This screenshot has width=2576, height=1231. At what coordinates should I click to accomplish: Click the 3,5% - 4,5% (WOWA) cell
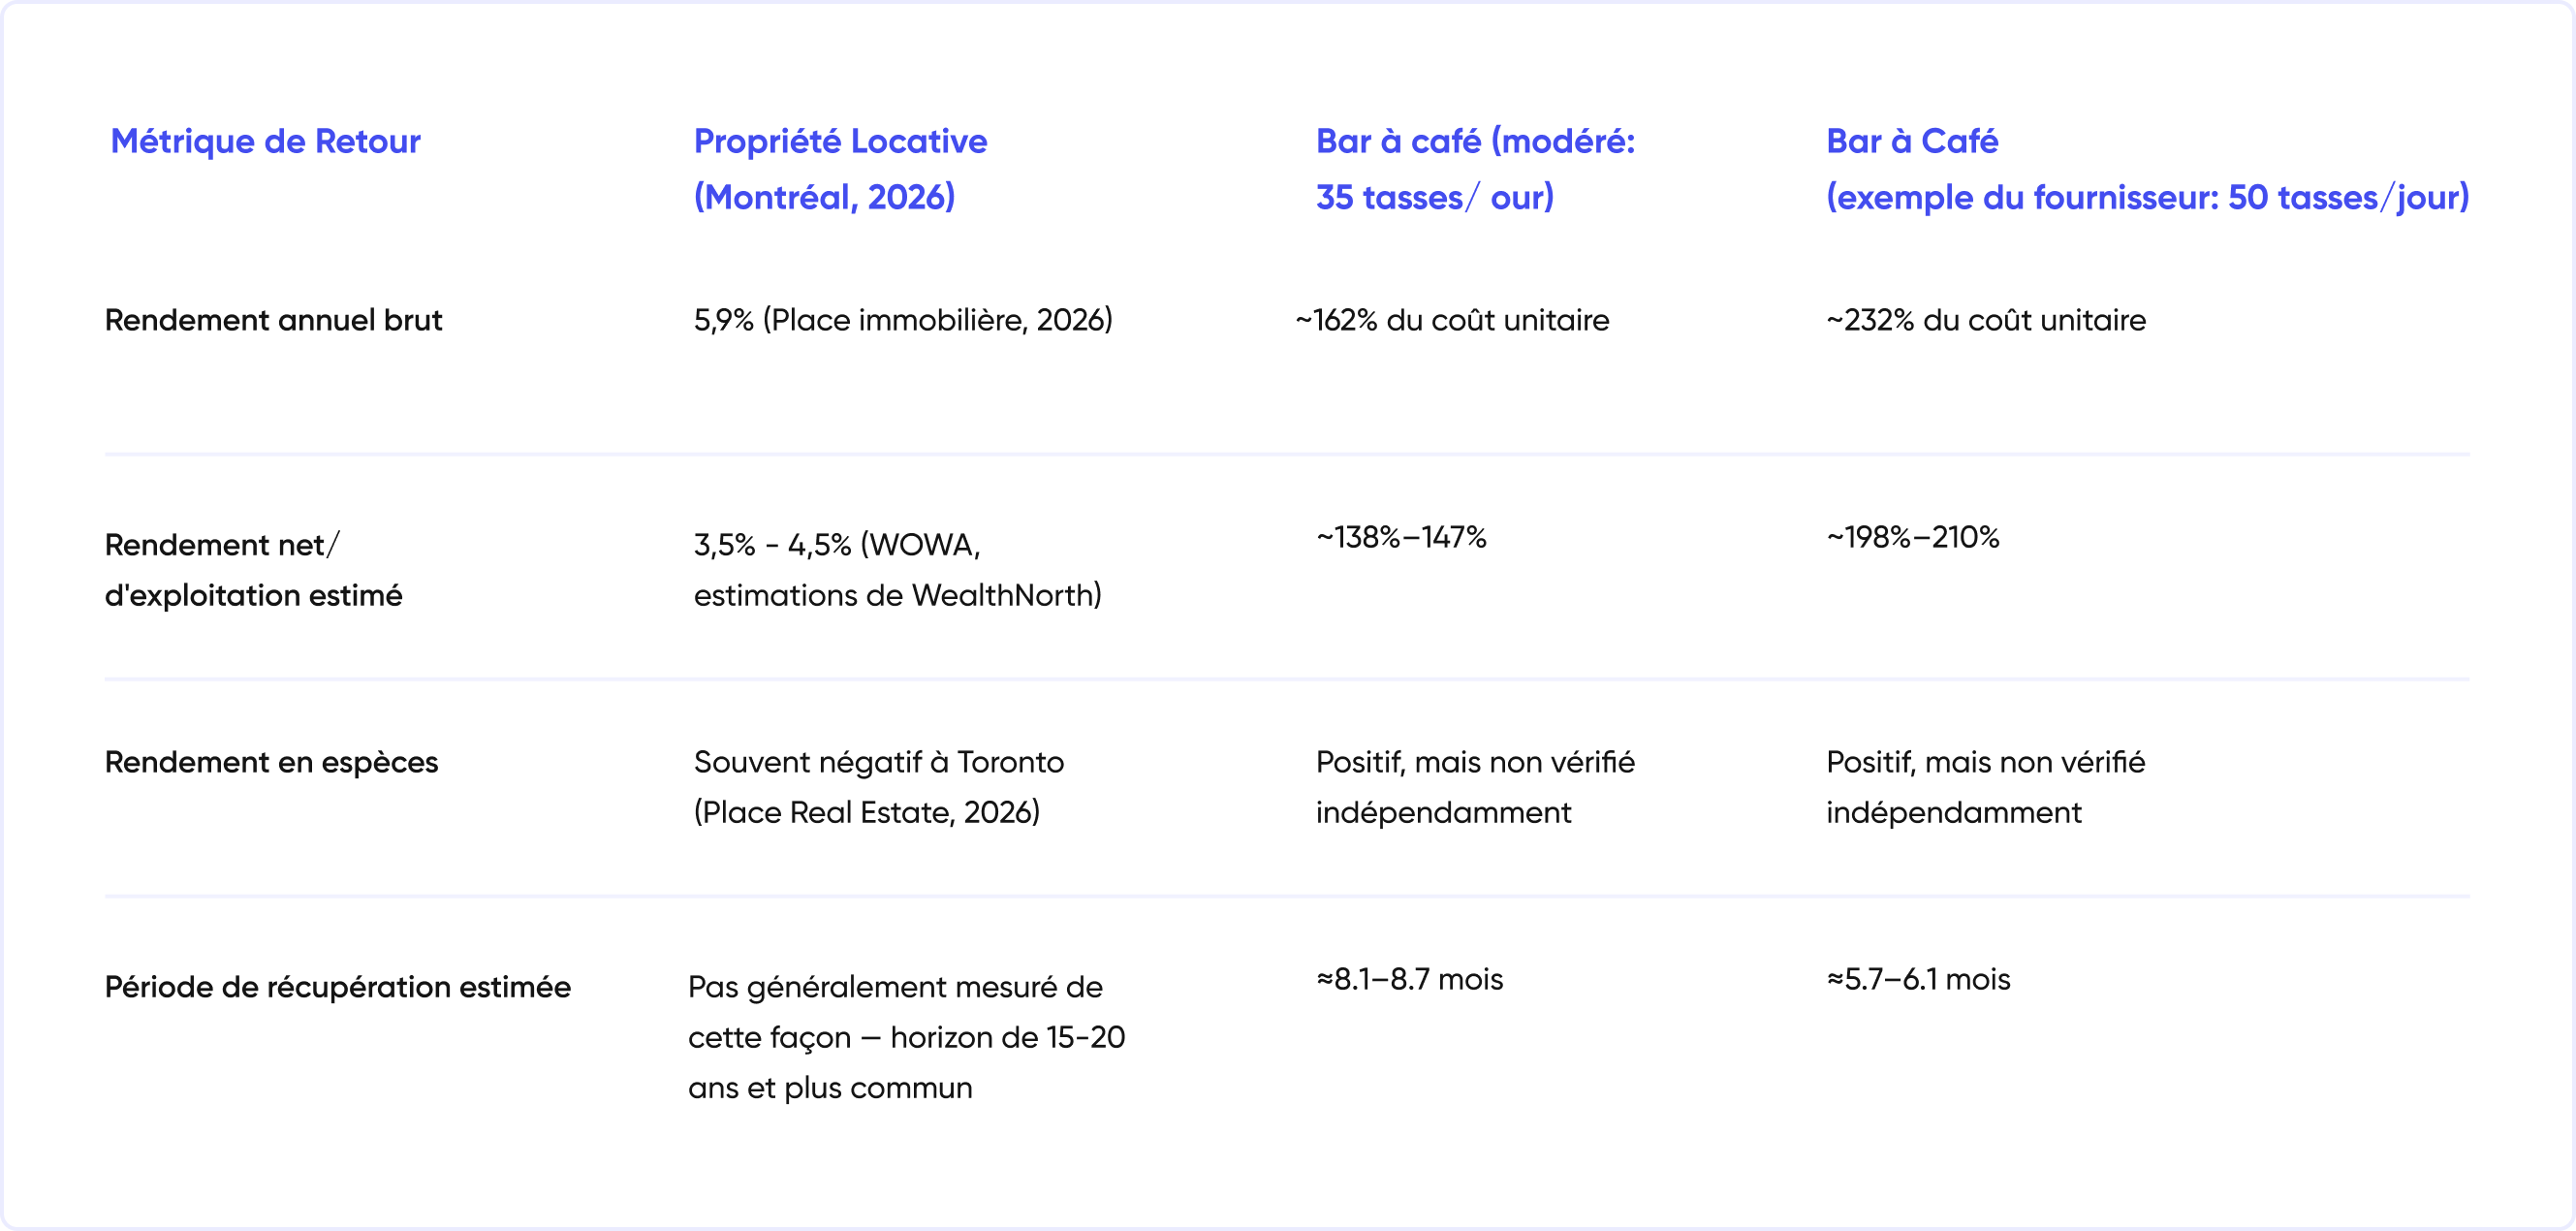point(897,570)
